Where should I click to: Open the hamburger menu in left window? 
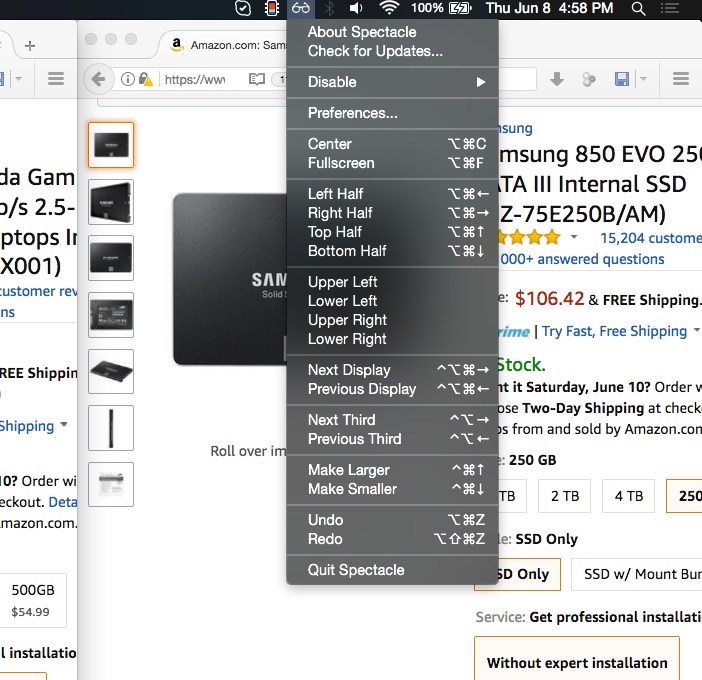click(56, 79)
